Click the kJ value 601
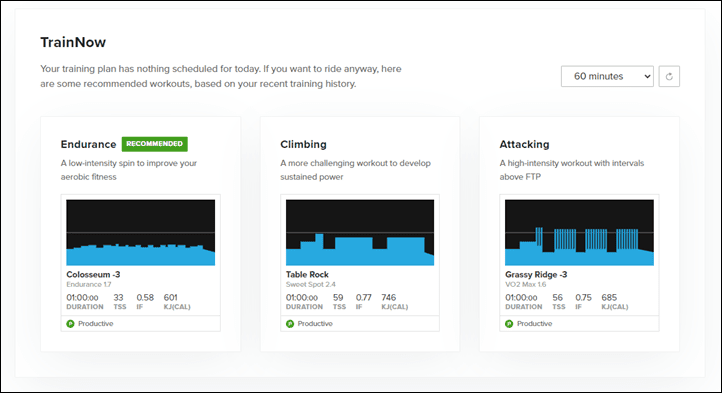This screenshot has width=722, height=393. click(x=170, y=298)
